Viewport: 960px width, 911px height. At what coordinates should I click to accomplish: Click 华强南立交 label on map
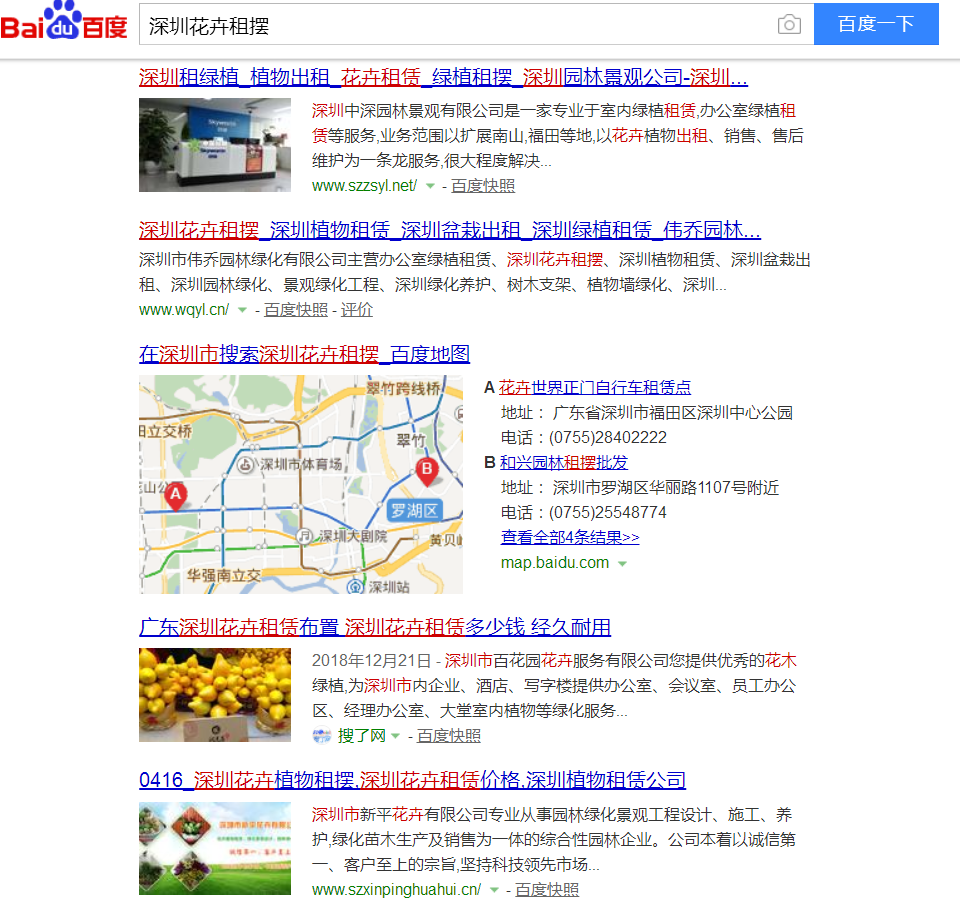coord(224,575)
